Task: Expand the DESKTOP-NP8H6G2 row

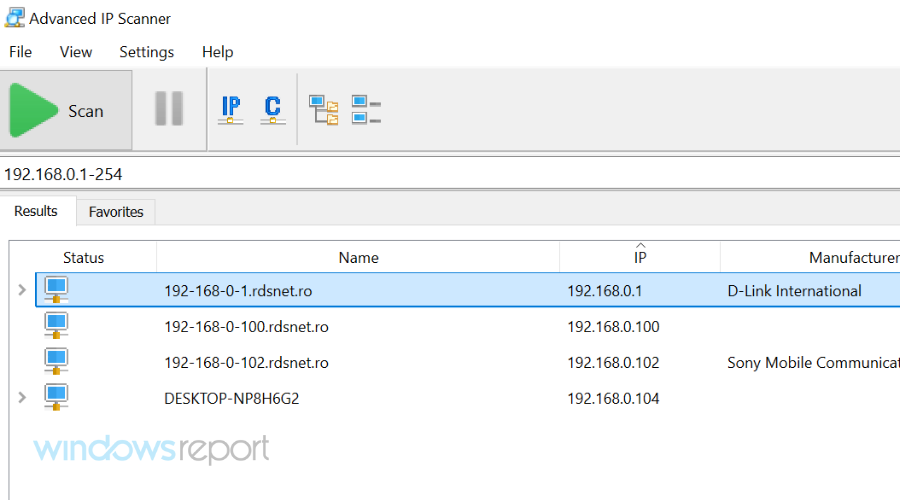Action: [23, 398]
